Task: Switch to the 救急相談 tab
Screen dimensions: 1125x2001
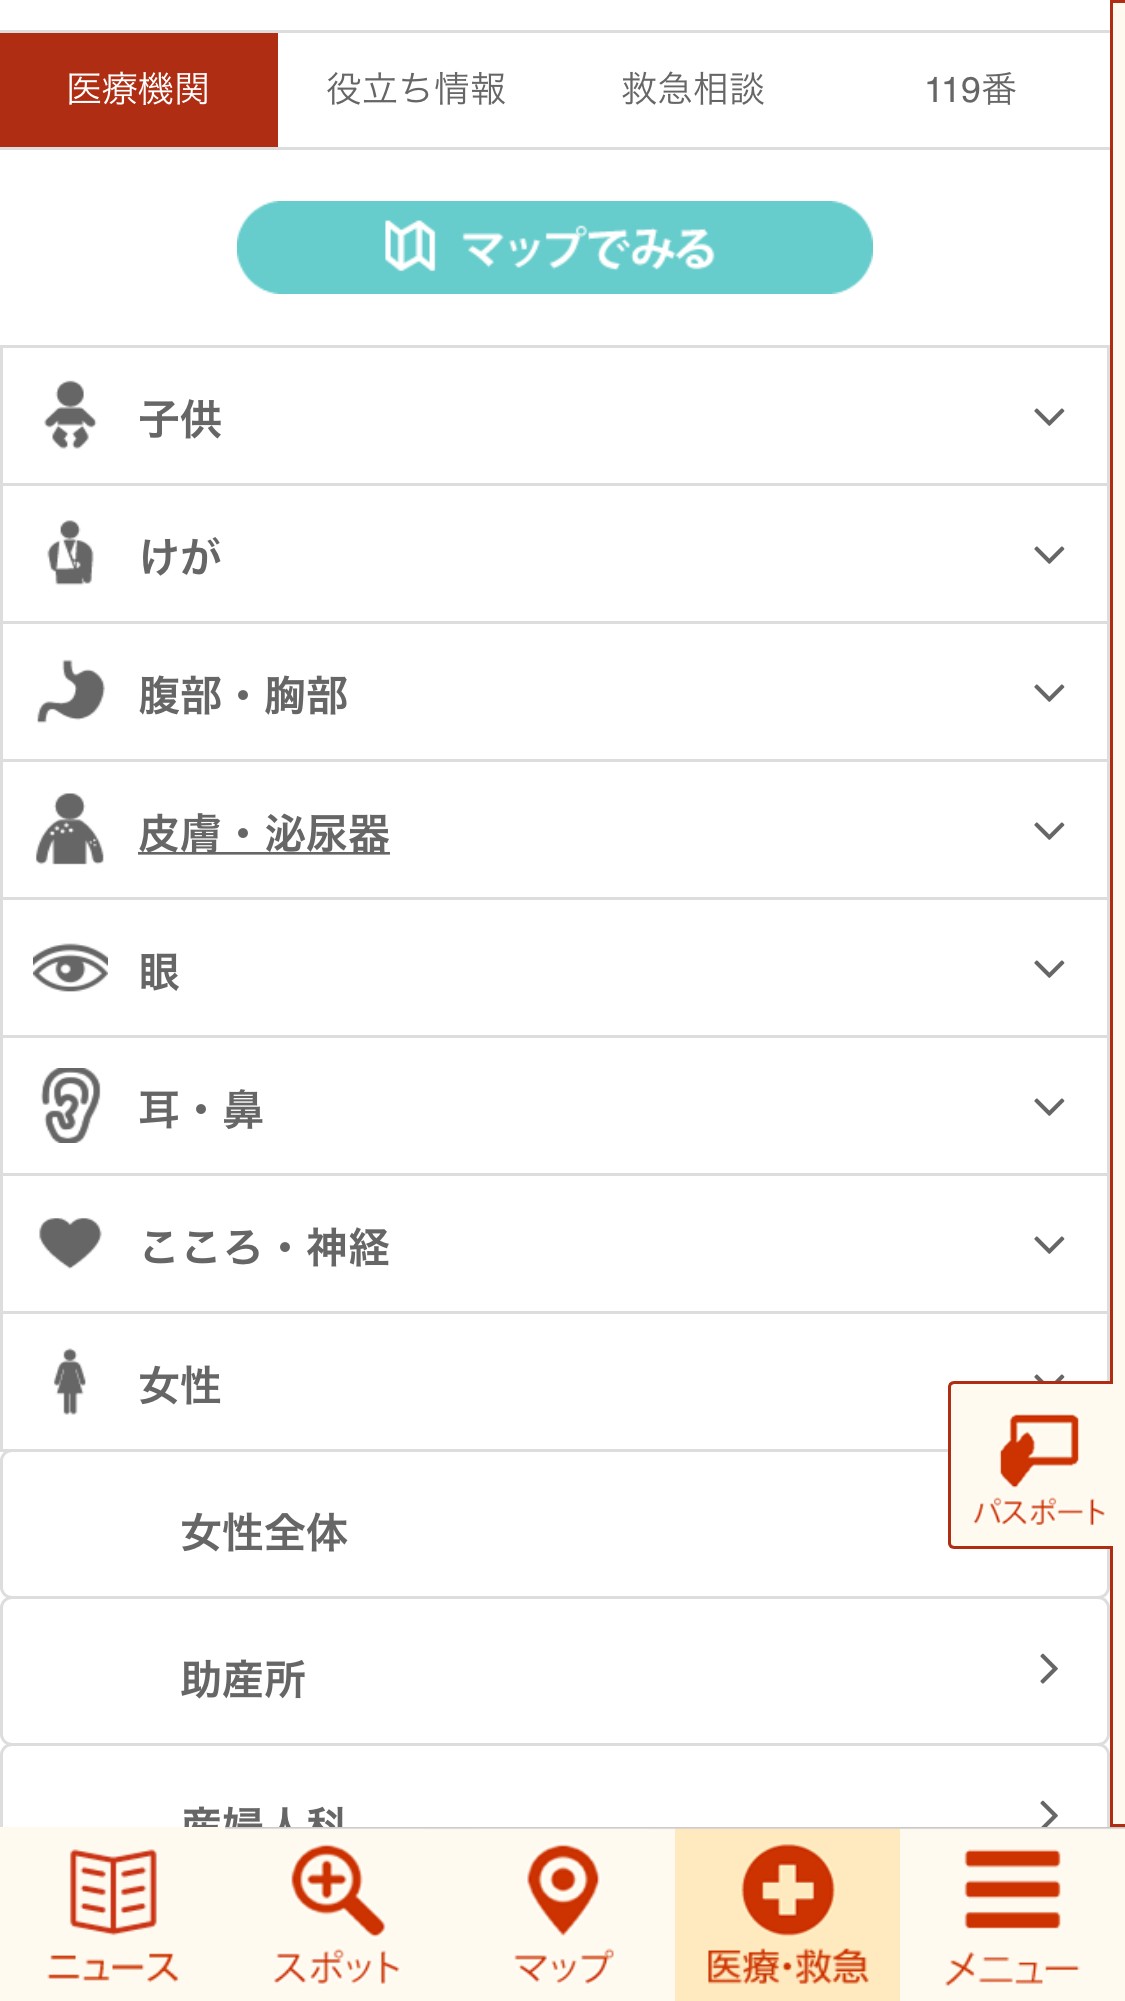Action: 693,90
